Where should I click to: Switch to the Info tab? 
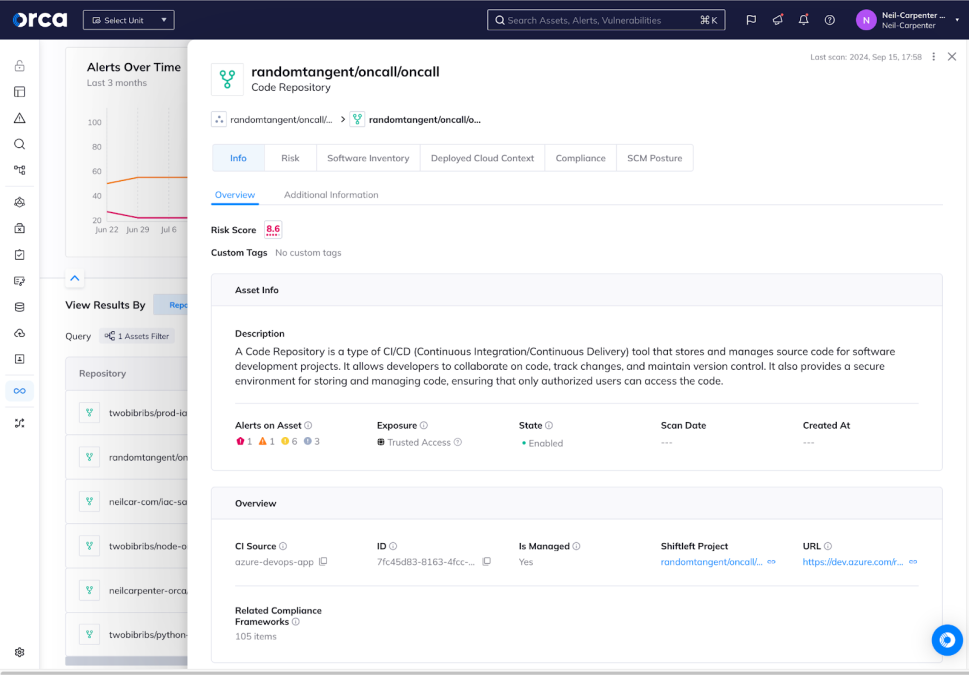(x=239, y=158)
